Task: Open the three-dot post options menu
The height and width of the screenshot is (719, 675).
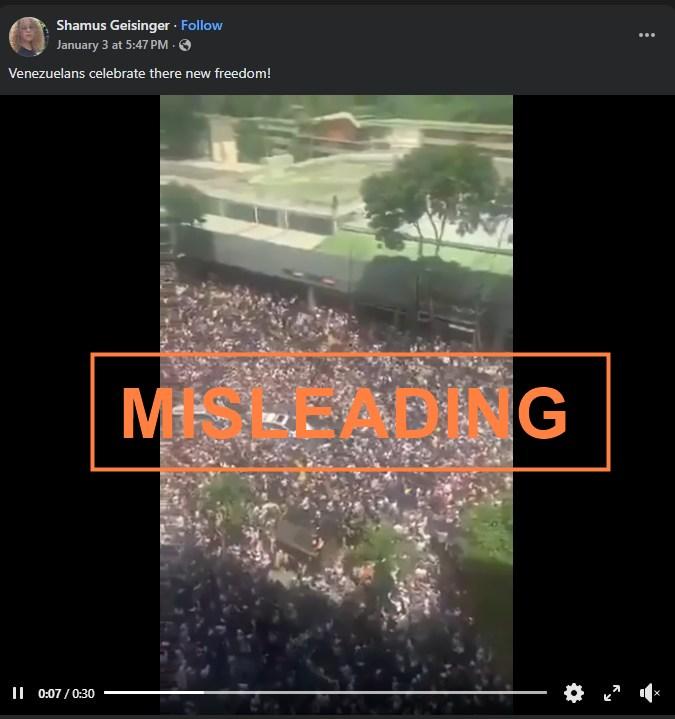Action: coord(647,35)
